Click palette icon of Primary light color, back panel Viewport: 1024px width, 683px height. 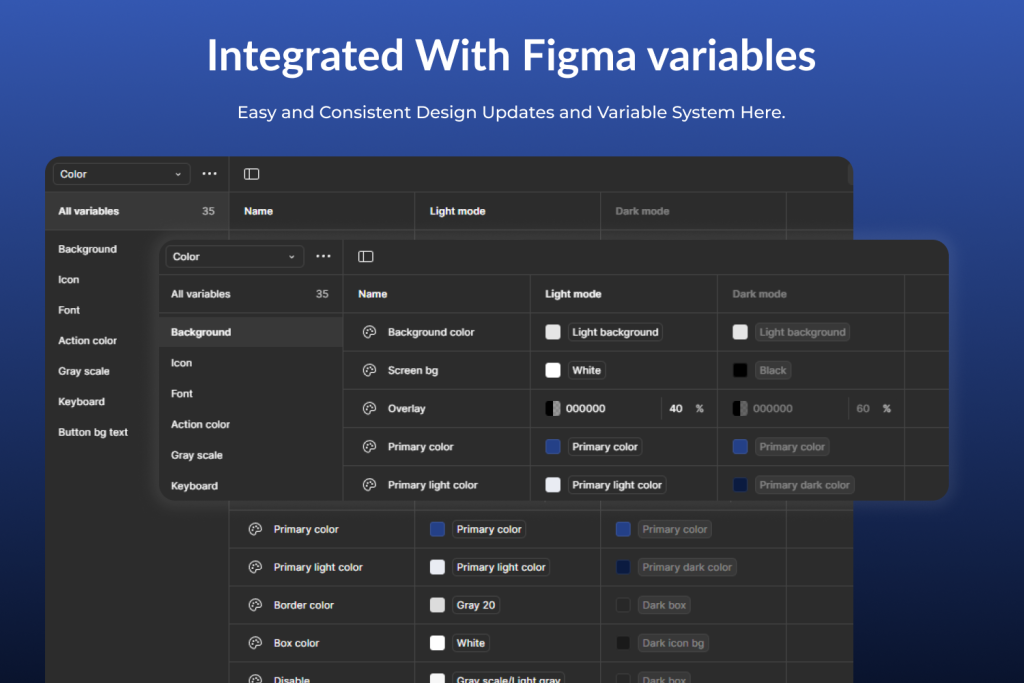(x=255, y=567)
